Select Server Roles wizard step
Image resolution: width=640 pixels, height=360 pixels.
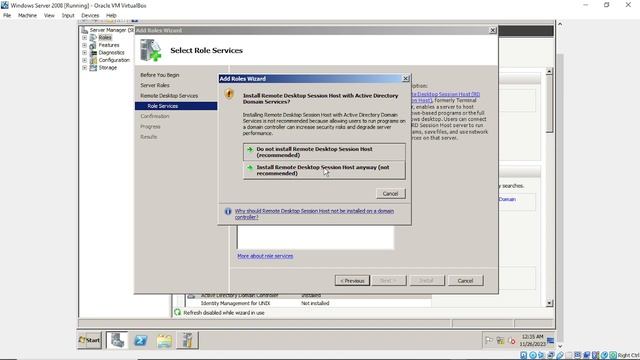click(x=155, y=85)
